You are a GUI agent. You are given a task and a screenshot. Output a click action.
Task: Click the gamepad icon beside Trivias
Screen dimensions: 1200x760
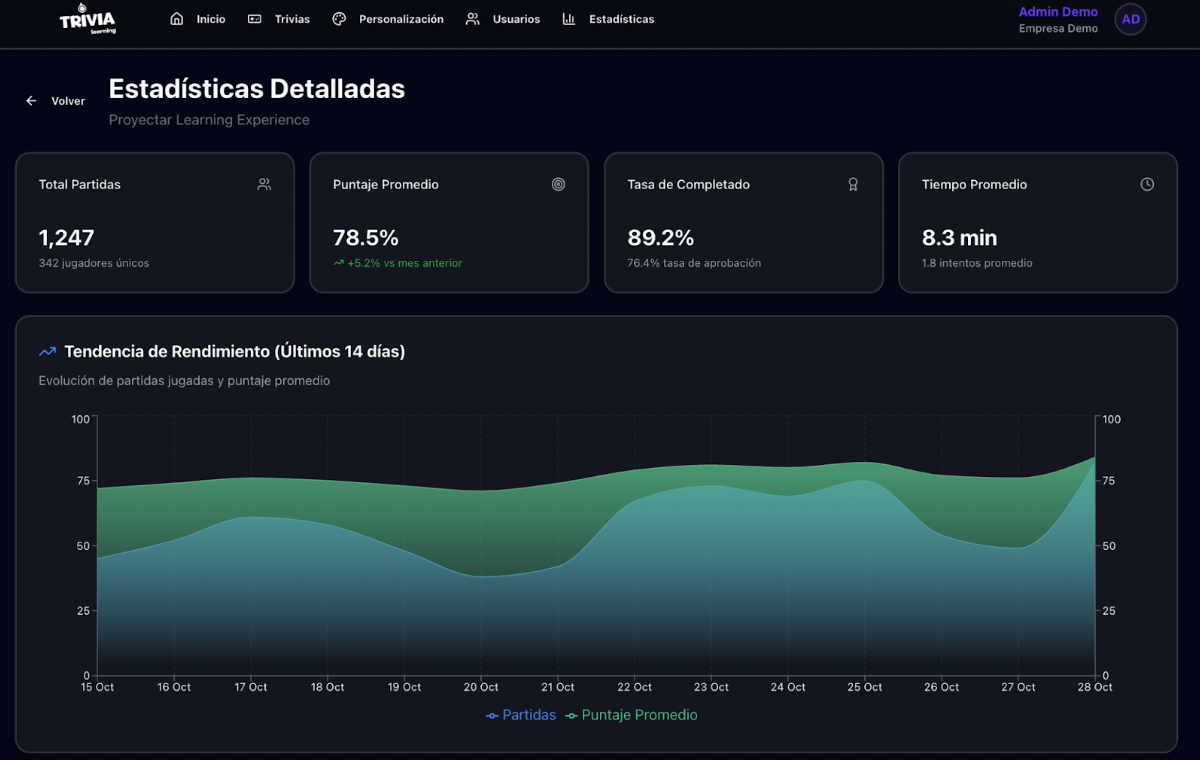coord(255,19)
